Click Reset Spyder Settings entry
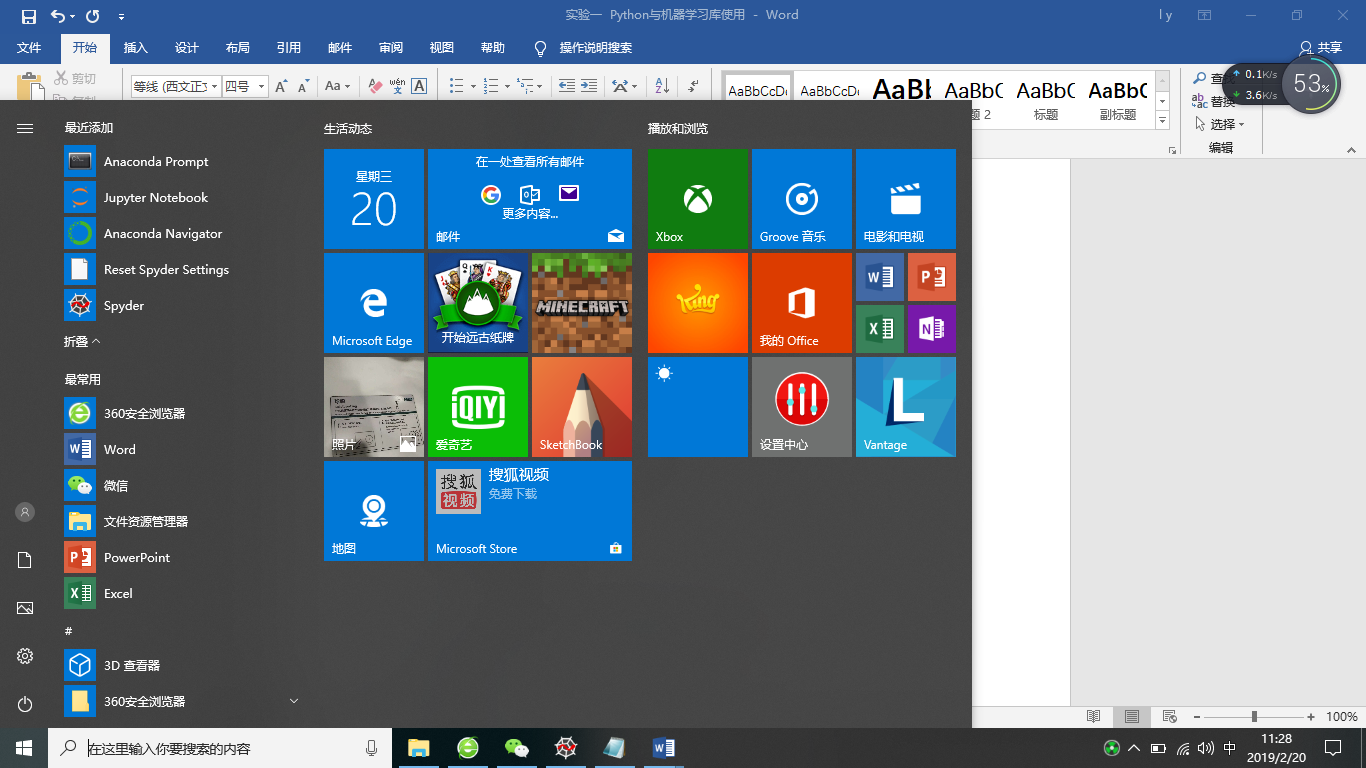Image resolution: width=1366 pixels, height=768 pixels. point(182,269)
